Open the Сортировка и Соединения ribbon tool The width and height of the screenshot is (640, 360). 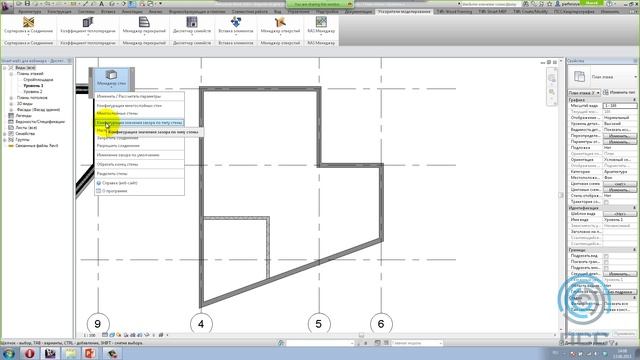[29, 27]
